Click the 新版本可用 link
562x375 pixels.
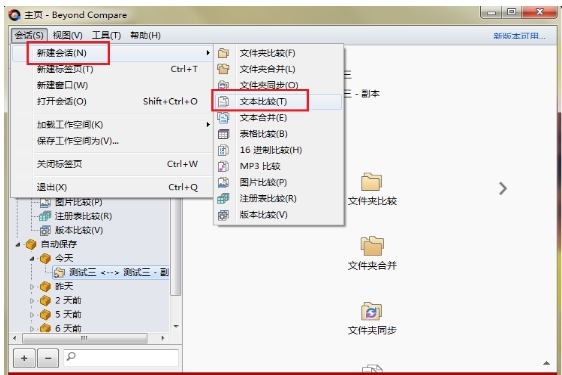(519, 36)
